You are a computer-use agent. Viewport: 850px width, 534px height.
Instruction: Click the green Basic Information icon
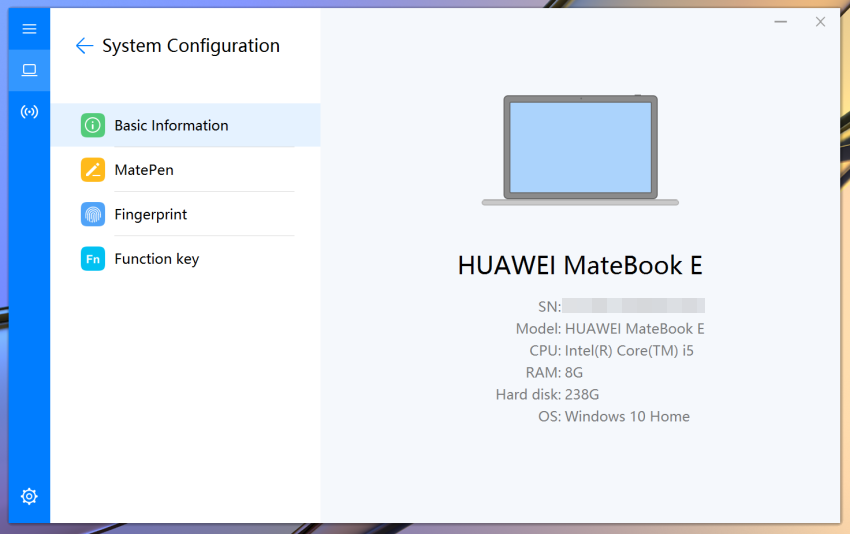[x=93, y=125]
